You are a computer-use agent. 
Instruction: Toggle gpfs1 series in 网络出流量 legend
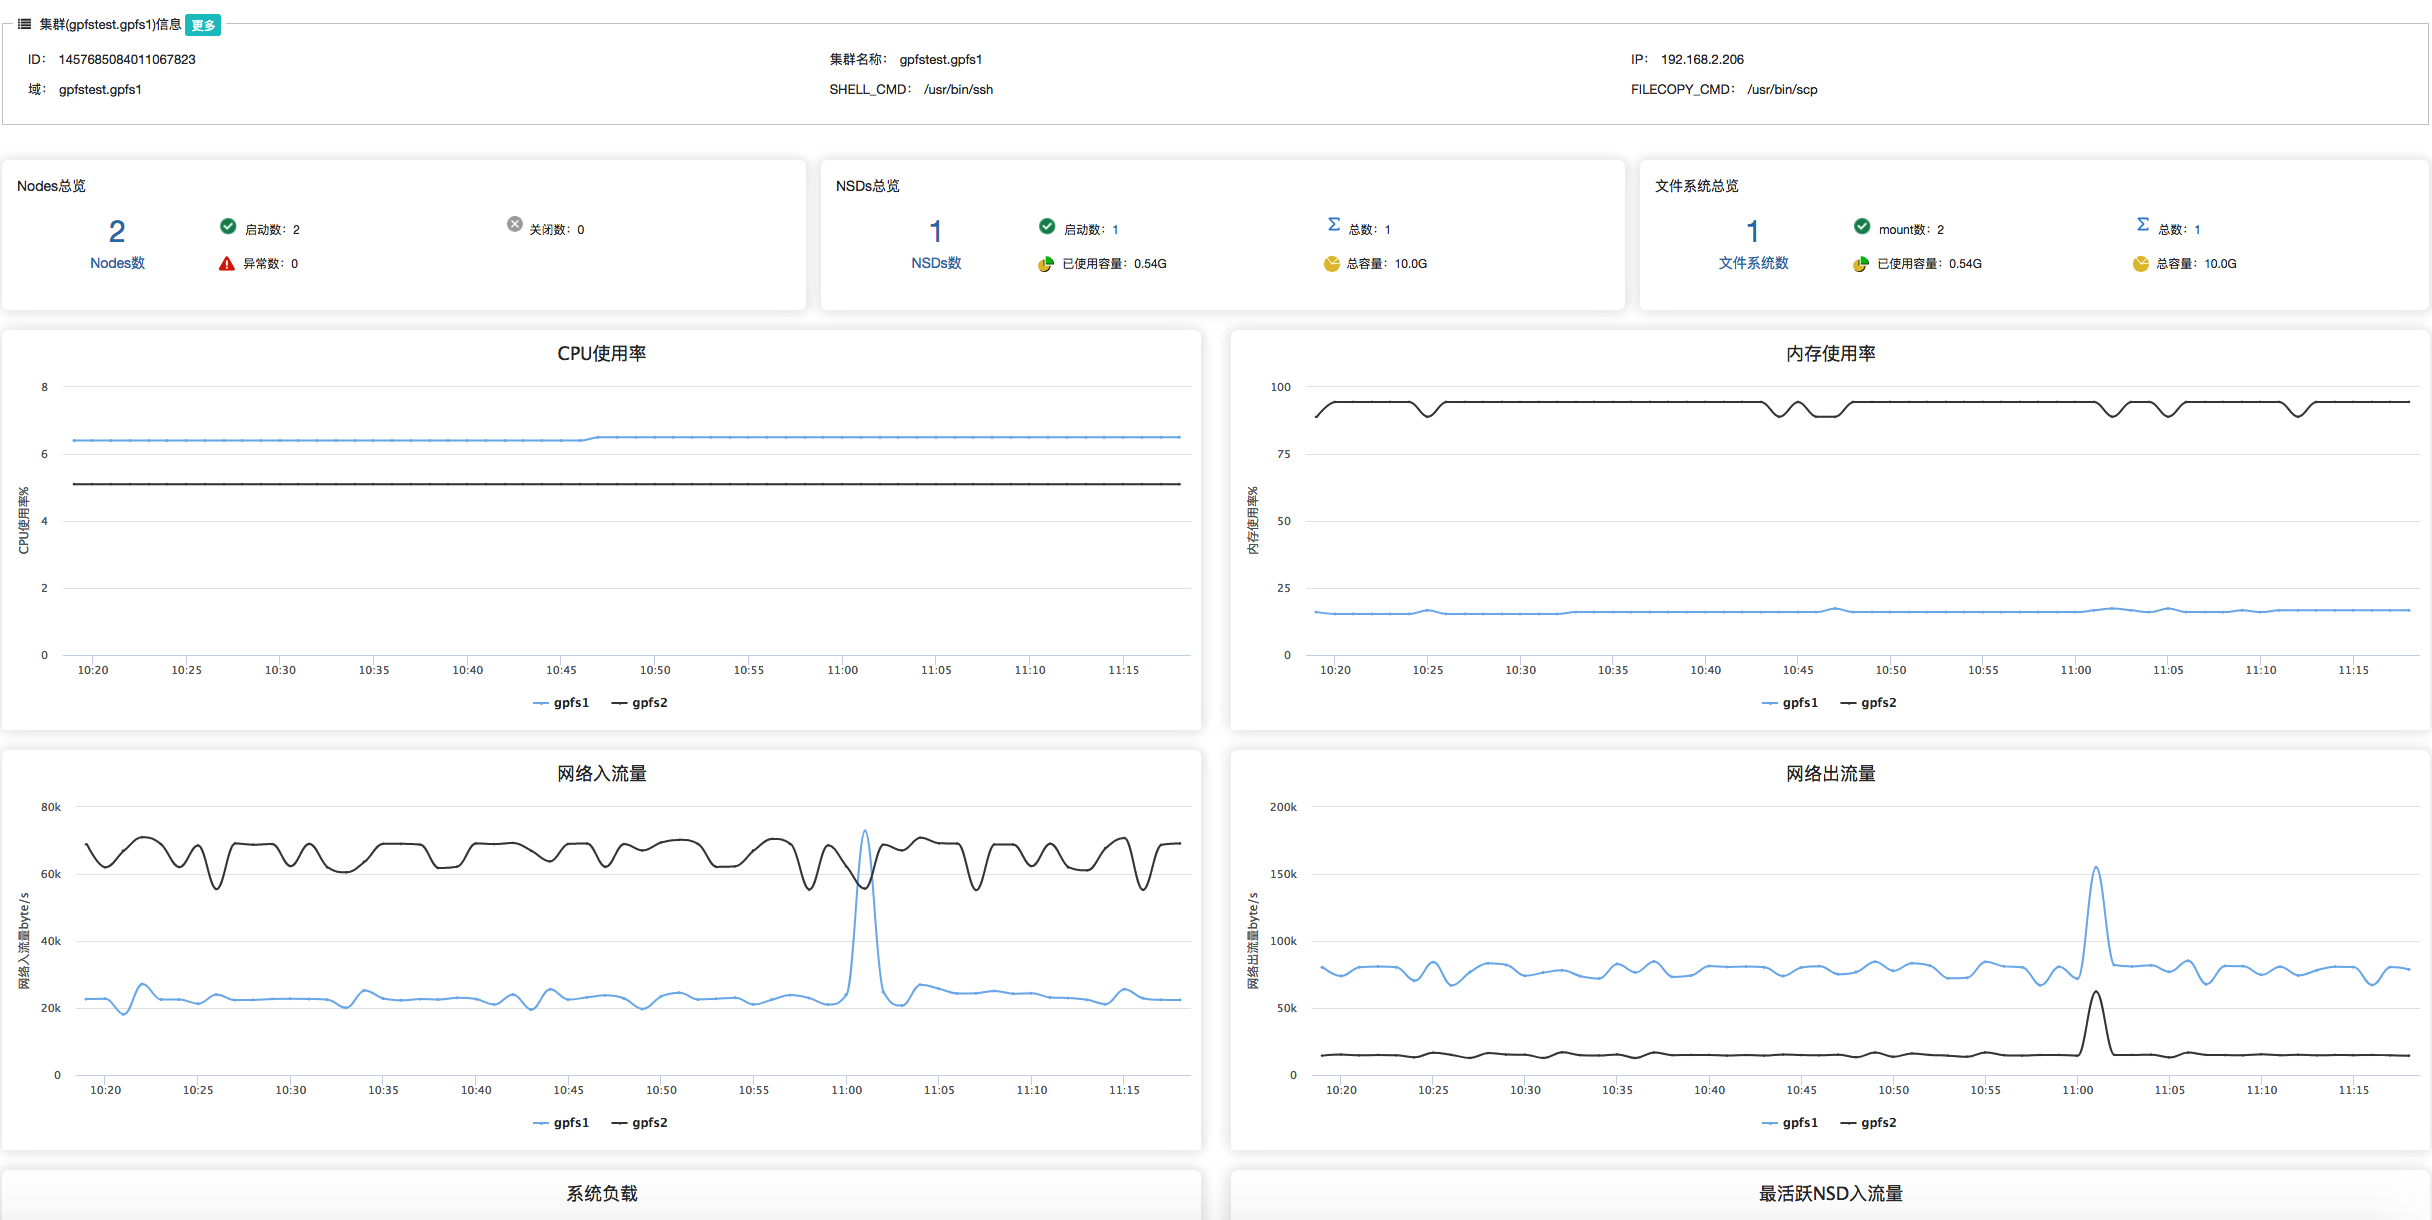pos(1790,1123)
